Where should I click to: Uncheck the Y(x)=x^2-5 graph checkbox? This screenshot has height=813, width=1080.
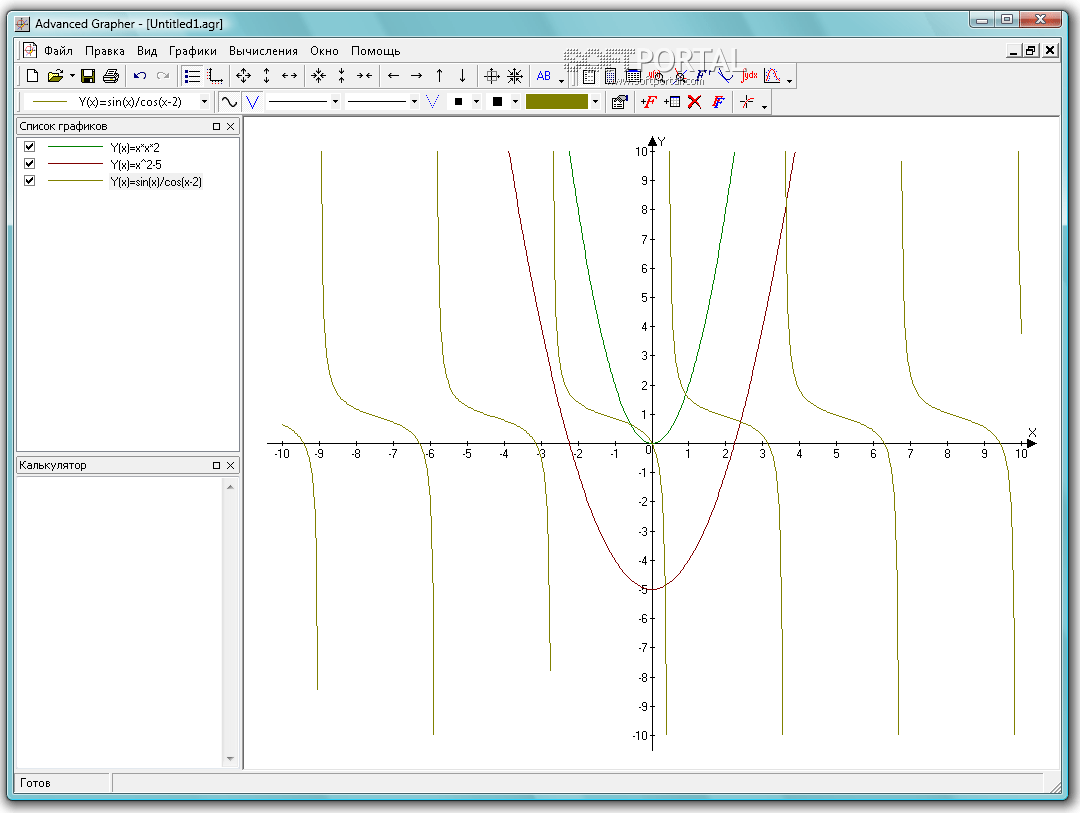pos(29,163)
